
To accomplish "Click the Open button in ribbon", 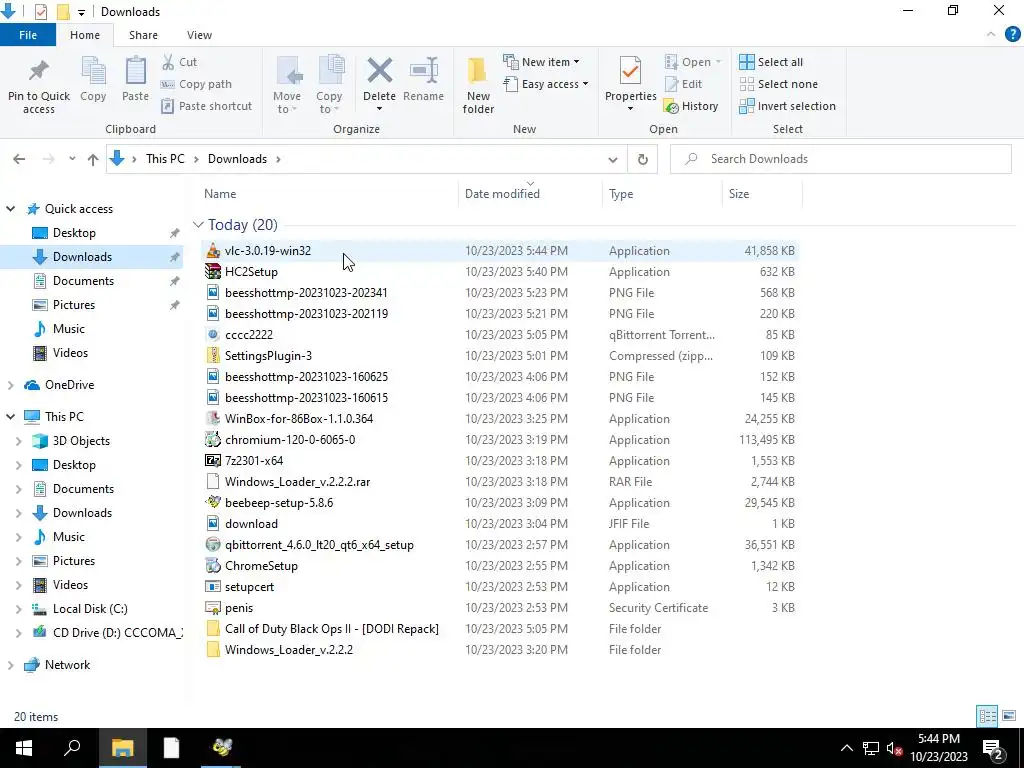I will (693, 62).
